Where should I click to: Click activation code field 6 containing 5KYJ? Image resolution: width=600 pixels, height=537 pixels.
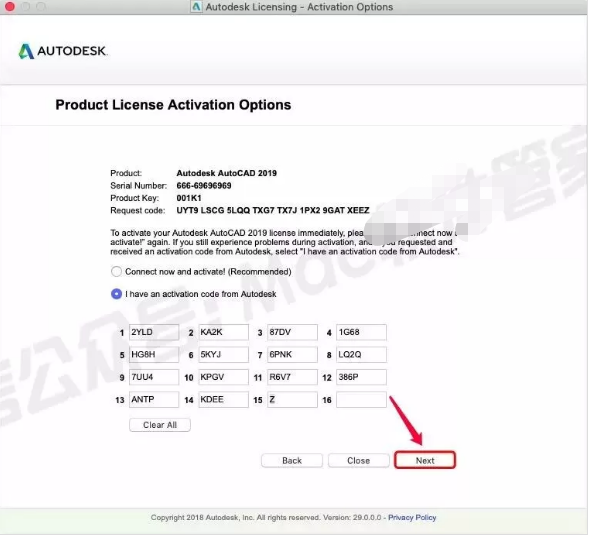(x=223, y=355)
